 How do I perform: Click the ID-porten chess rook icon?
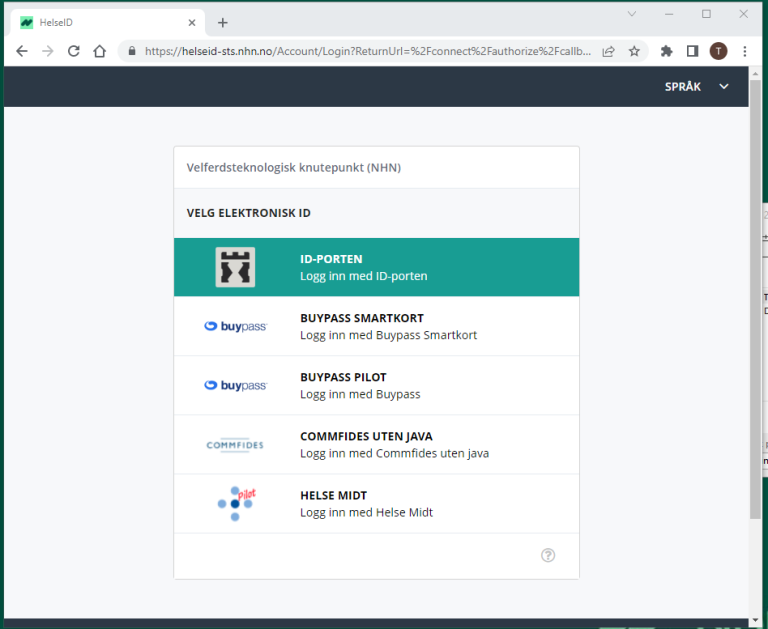click(x=235, y=267)
